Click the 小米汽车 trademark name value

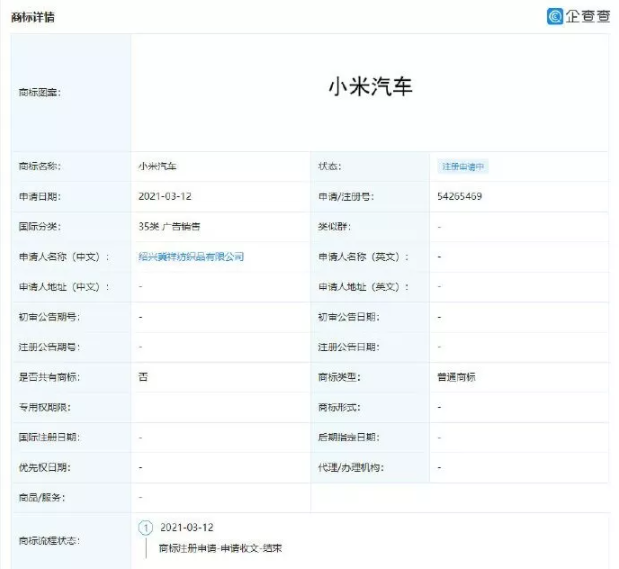coord(159,167)
